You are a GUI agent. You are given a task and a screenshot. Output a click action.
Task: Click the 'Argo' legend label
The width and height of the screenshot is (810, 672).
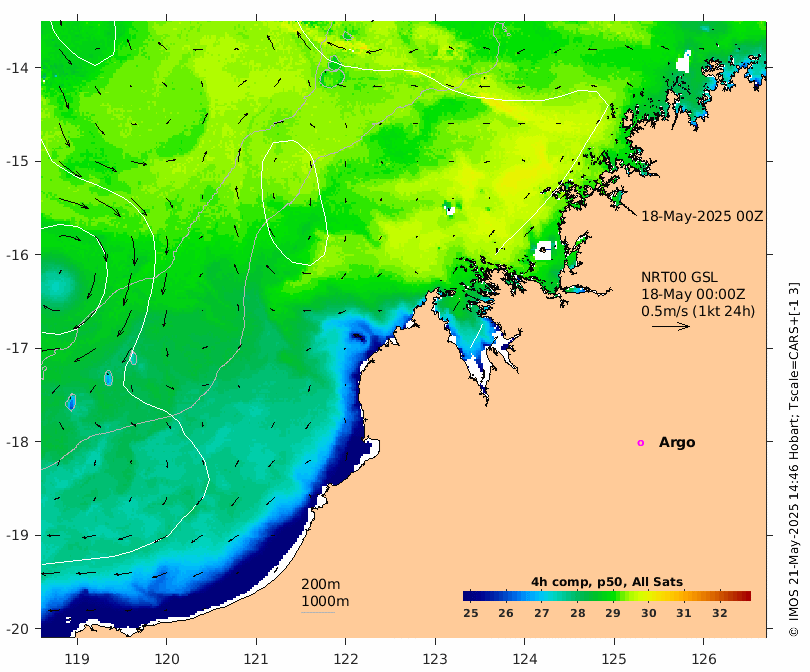click(x=677, y=443)
